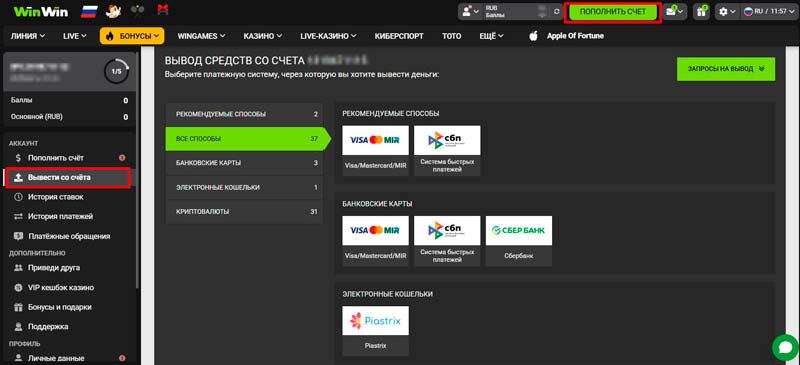The image size is (800, 365).
Task: Select БАНКОВСКИЕ КАРТЫ category tab
Action: (244, 163)
